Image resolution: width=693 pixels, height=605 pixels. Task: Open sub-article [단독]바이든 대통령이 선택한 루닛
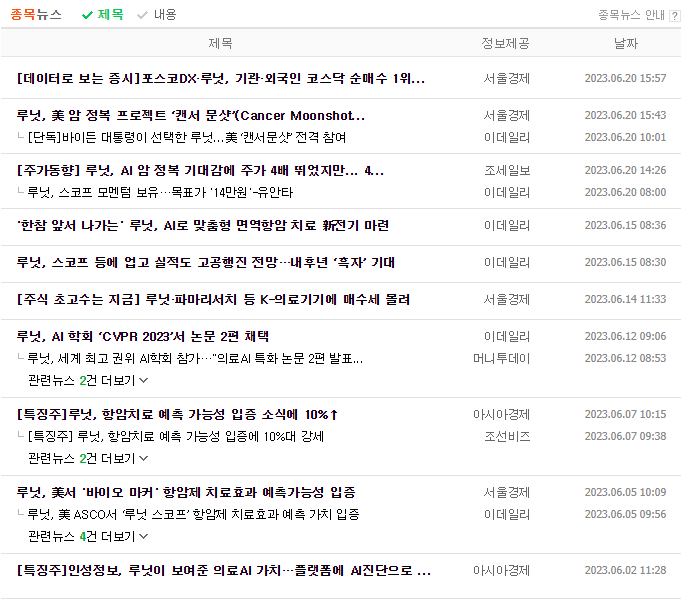coord(187,137)
